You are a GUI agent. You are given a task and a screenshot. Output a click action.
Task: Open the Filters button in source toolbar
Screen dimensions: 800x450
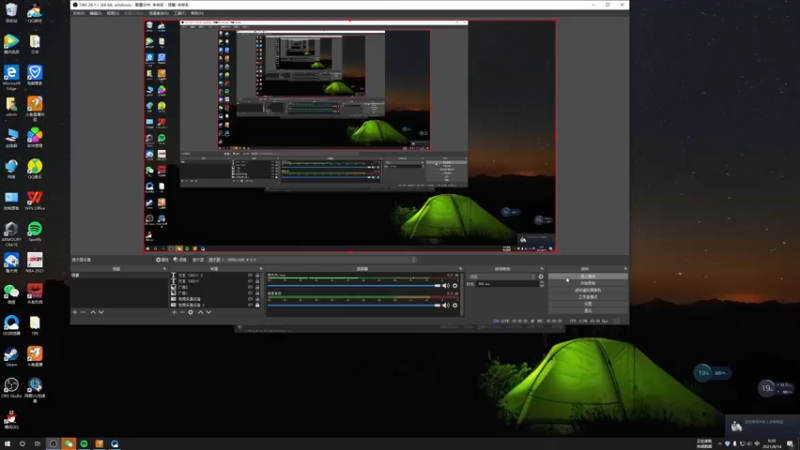pos(180,260)
